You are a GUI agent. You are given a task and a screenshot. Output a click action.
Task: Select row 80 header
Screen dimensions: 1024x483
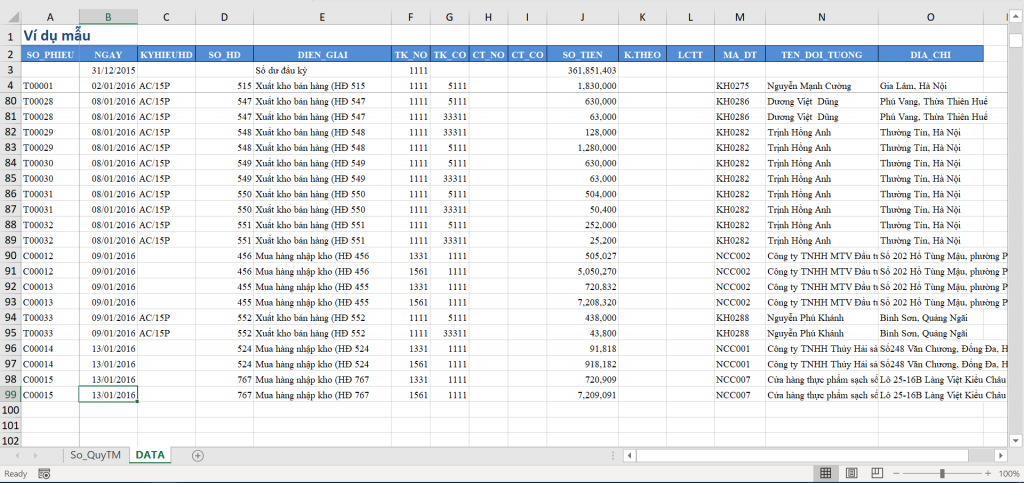point(10,101)
